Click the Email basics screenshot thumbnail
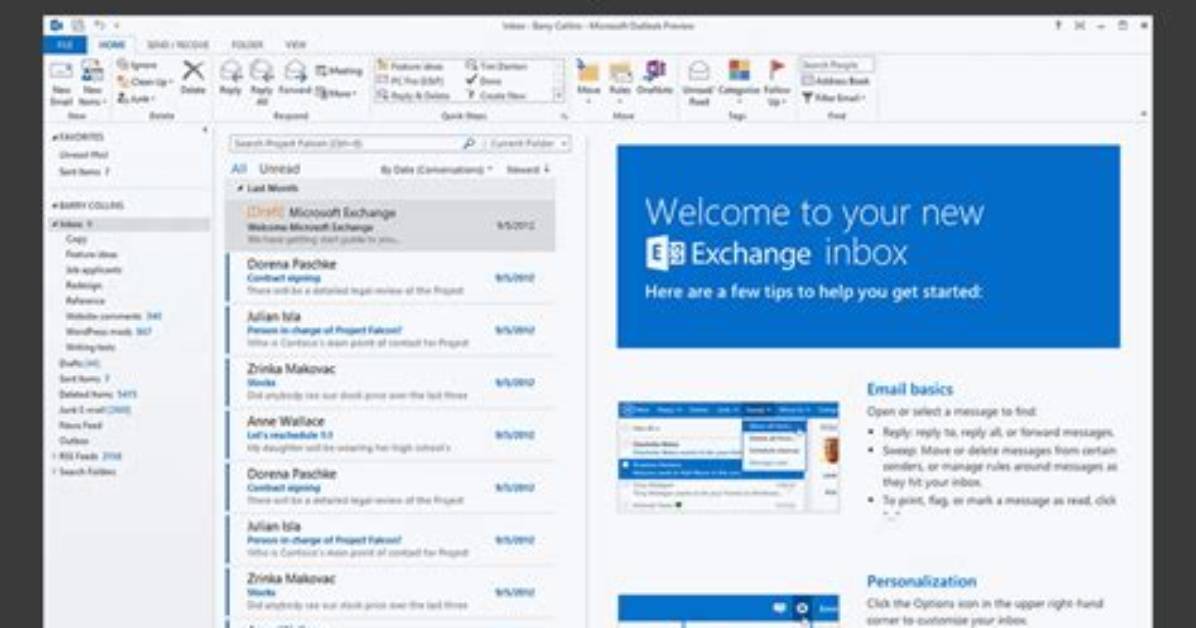This screenshot has height=628, width=1196. 728,457
